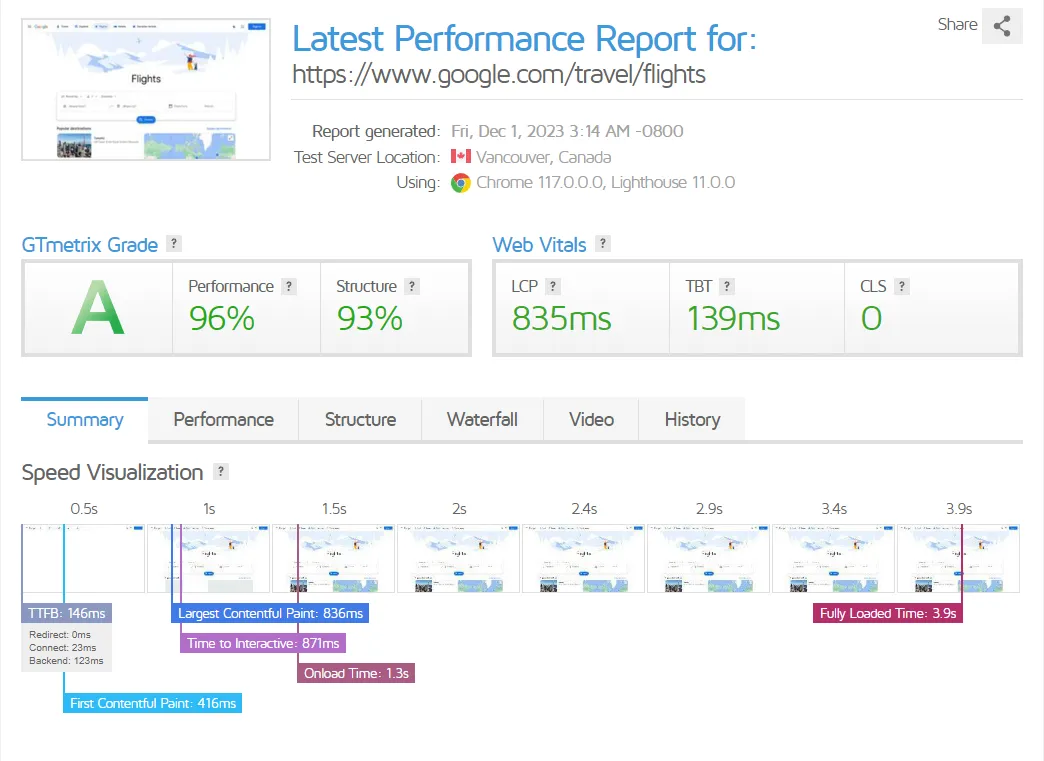Click the Onload Time: 1.3s marker
This screenshot has height=761, width=1044.
(x=356, y=673)
